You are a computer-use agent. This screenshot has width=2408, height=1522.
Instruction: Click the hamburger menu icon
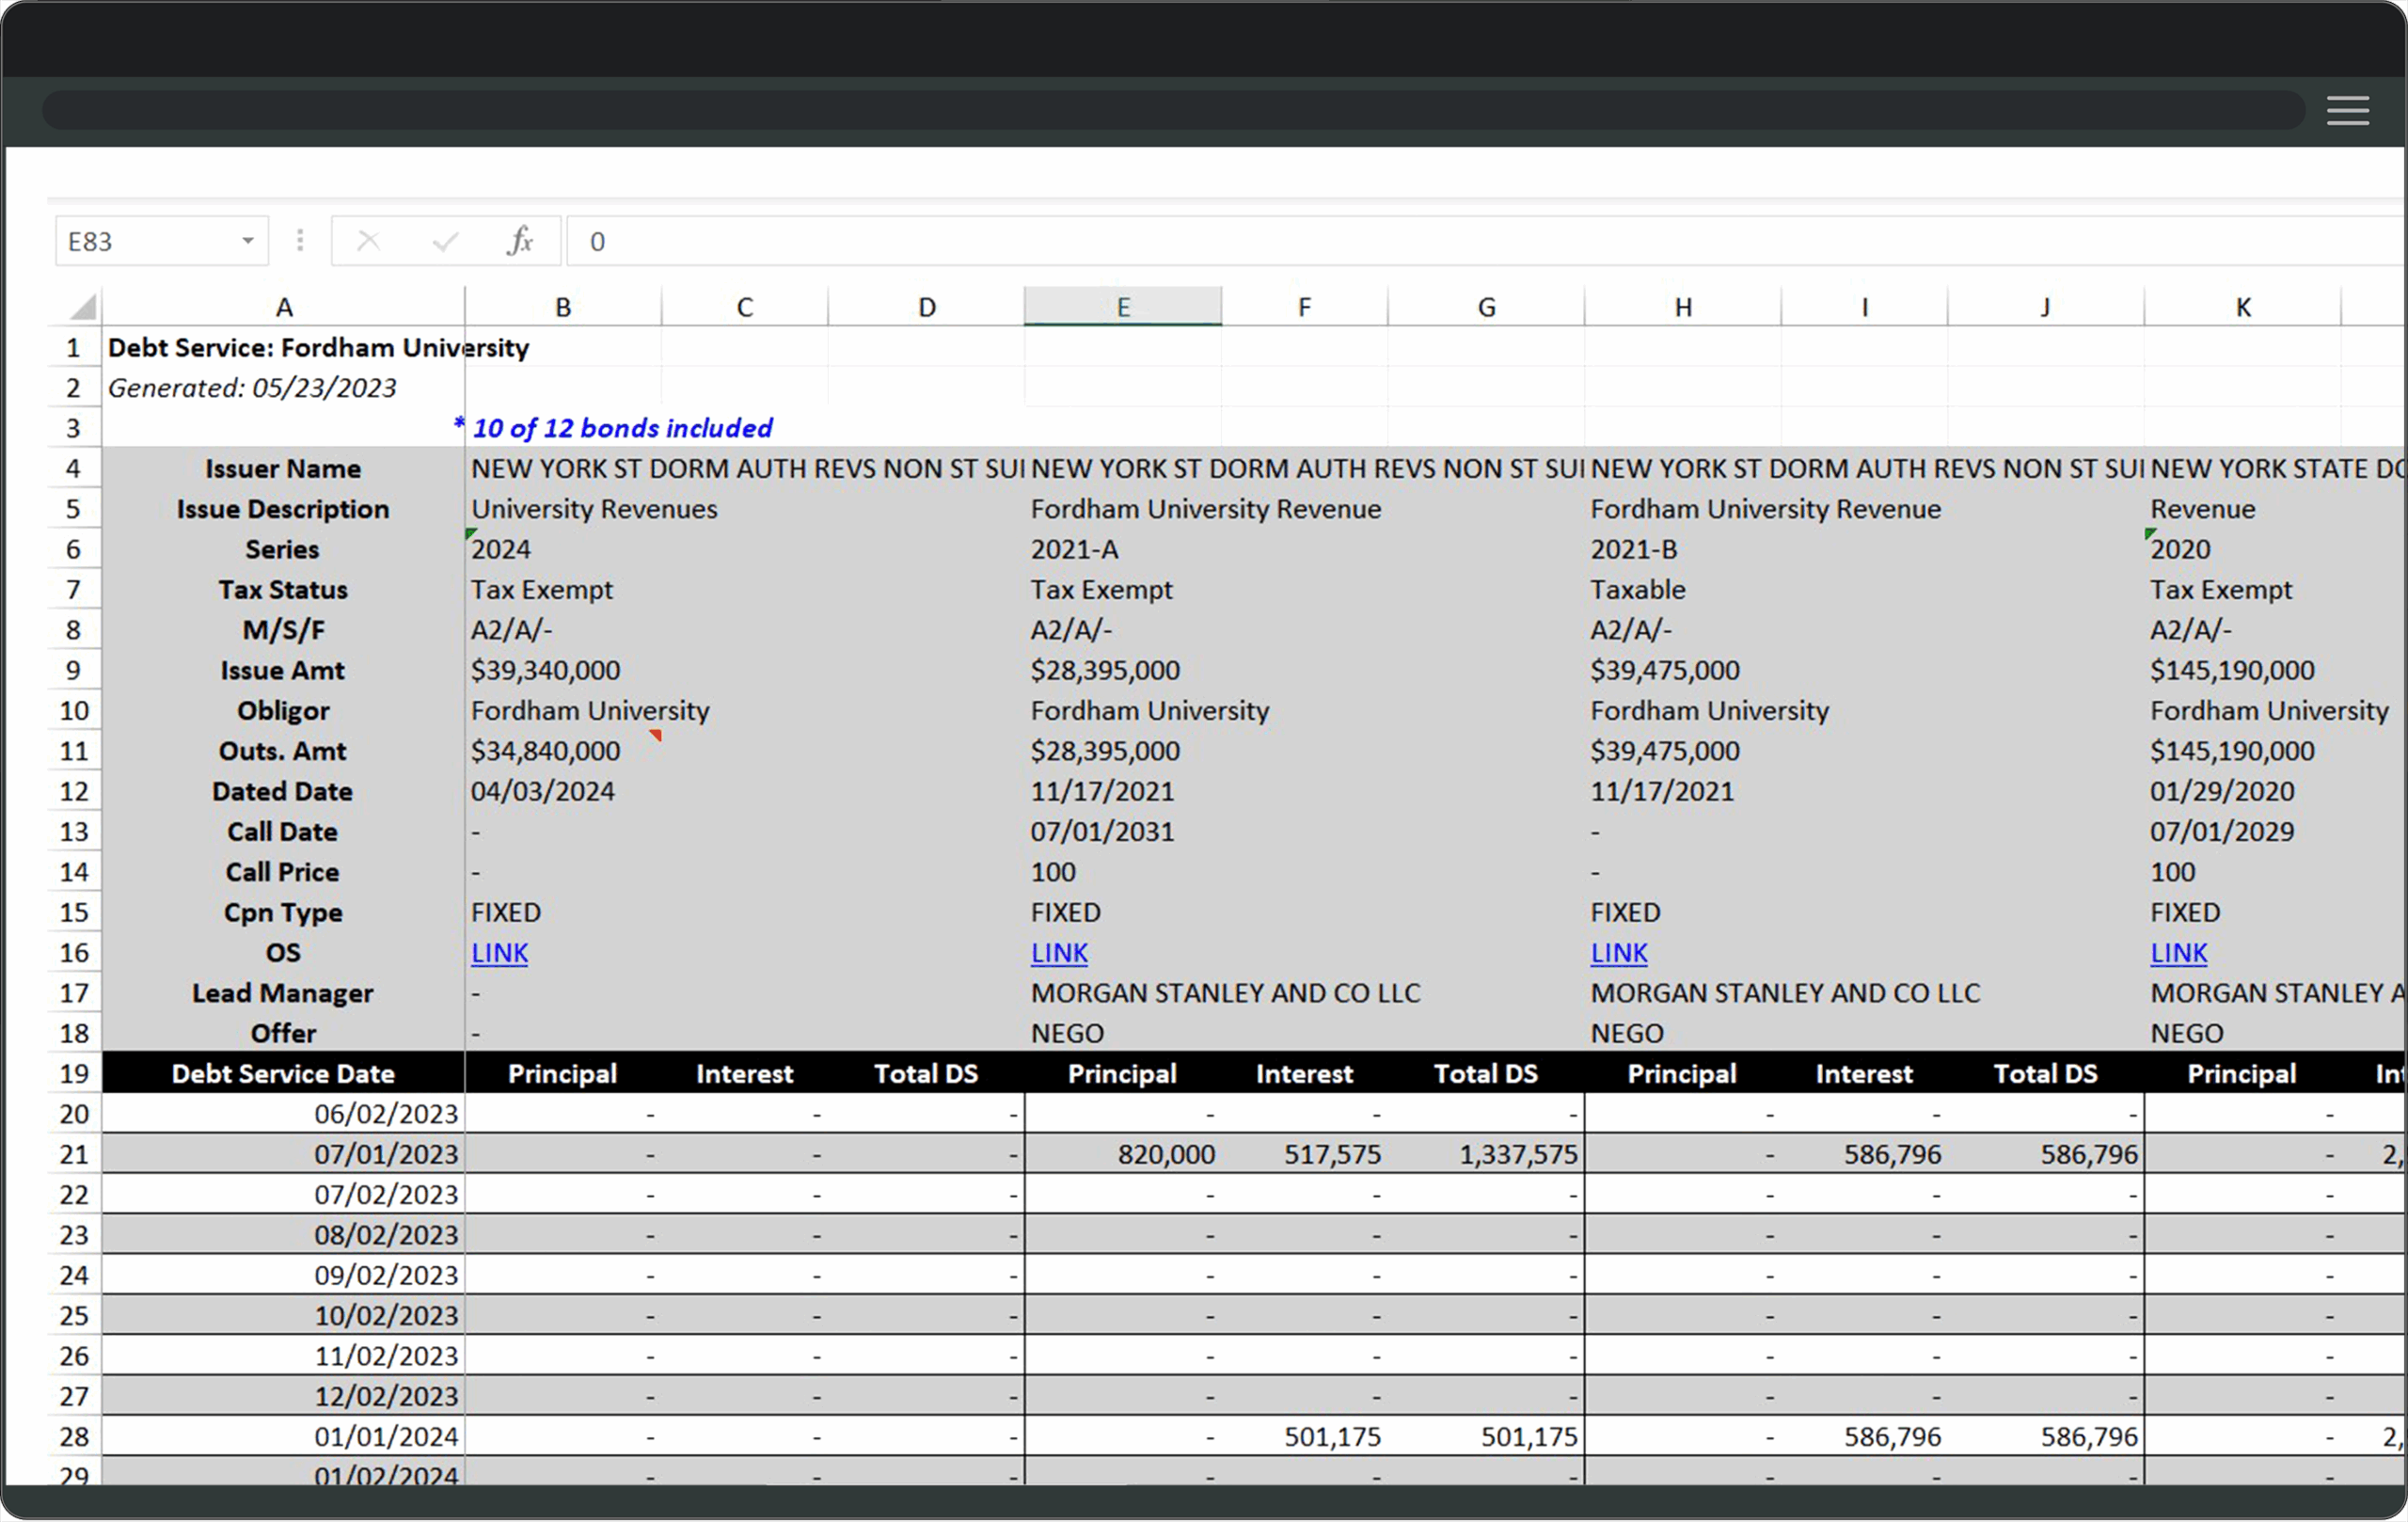pyautogui.click(x=2346, y=110)
